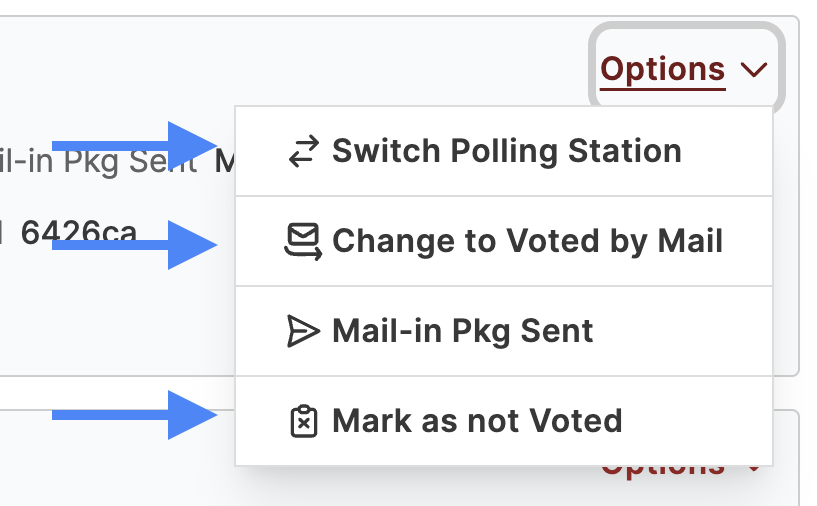
Task: Click the paper plane icon for Mail-in Pkg Sent
Action: coord(303,331)
